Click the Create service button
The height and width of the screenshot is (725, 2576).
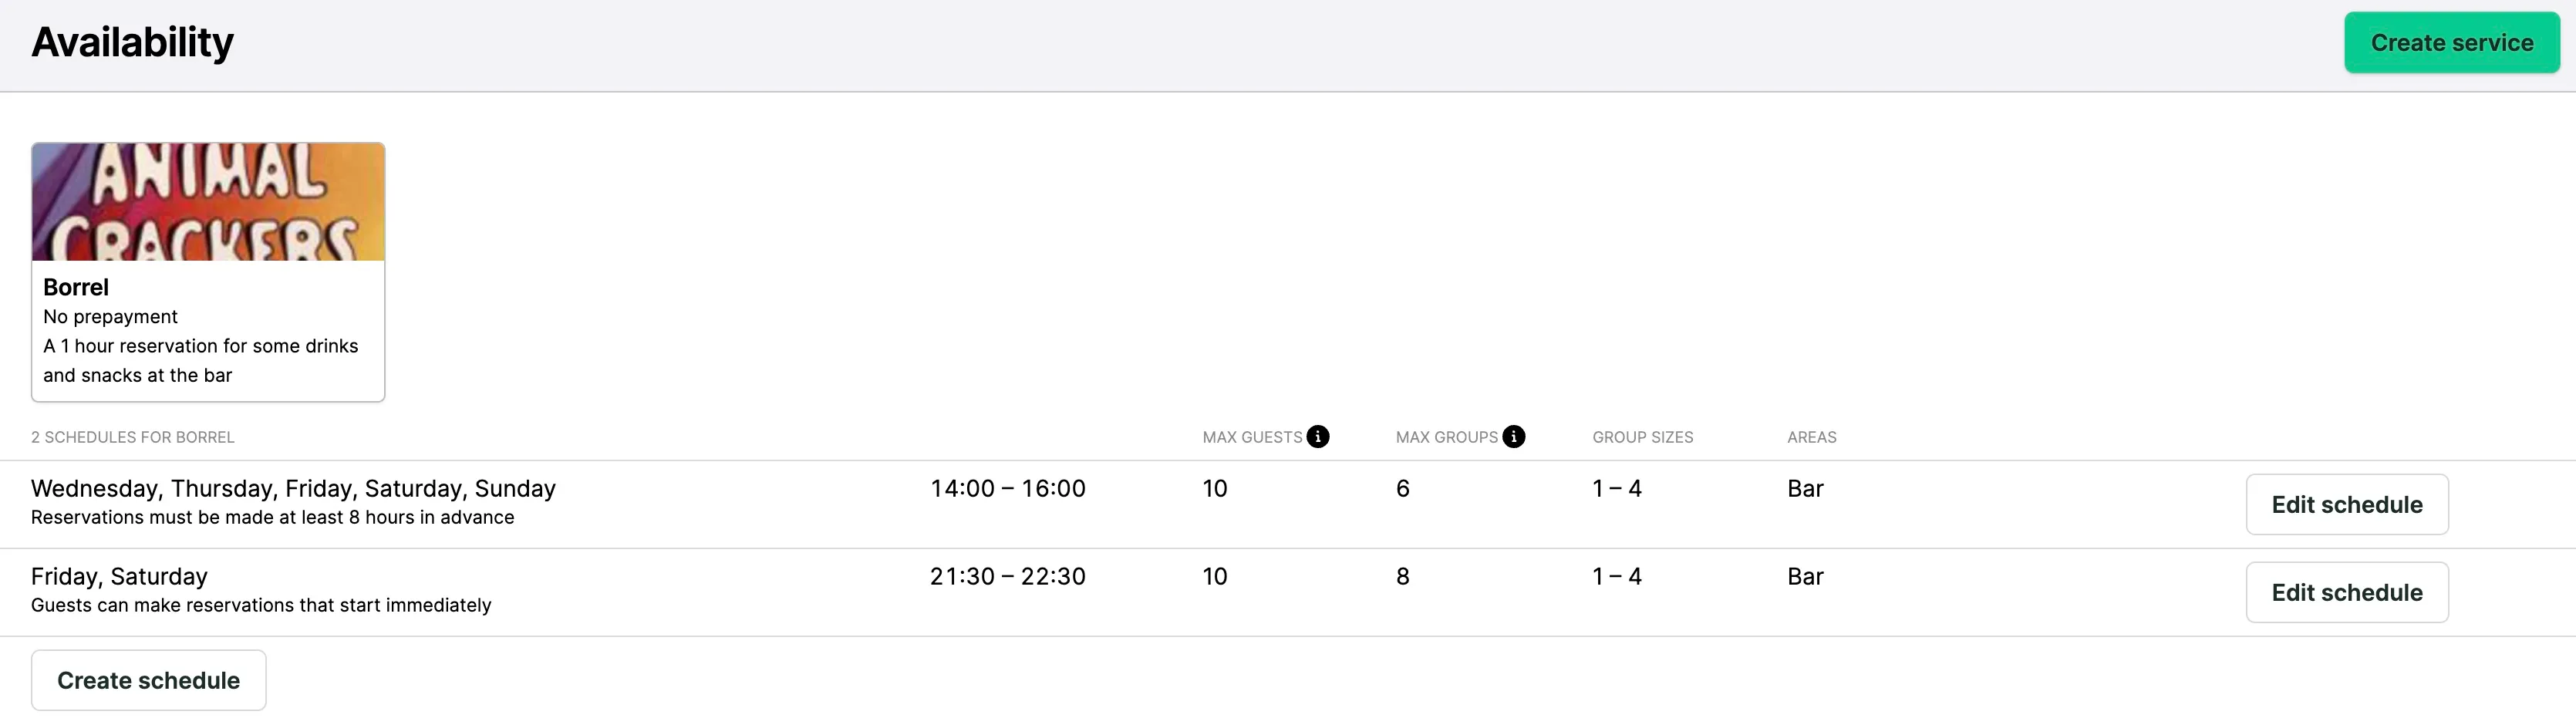[2452, 42]
